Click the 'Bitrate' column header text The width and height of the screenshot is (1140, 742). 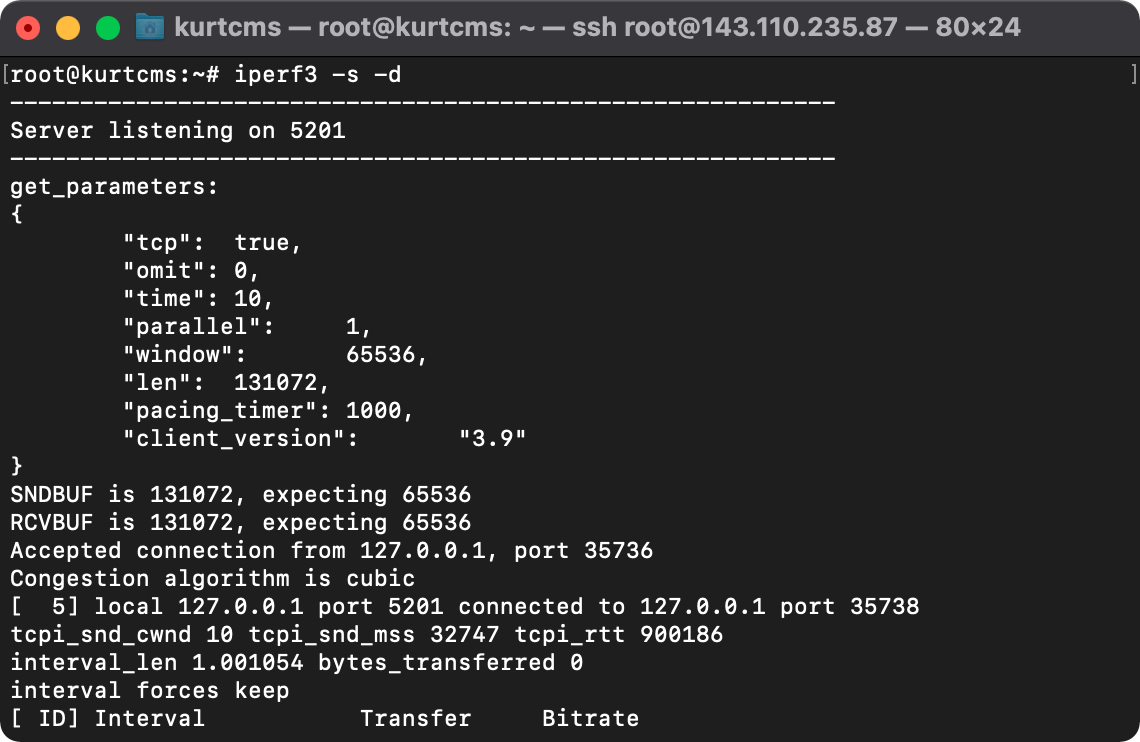[589, 718]
